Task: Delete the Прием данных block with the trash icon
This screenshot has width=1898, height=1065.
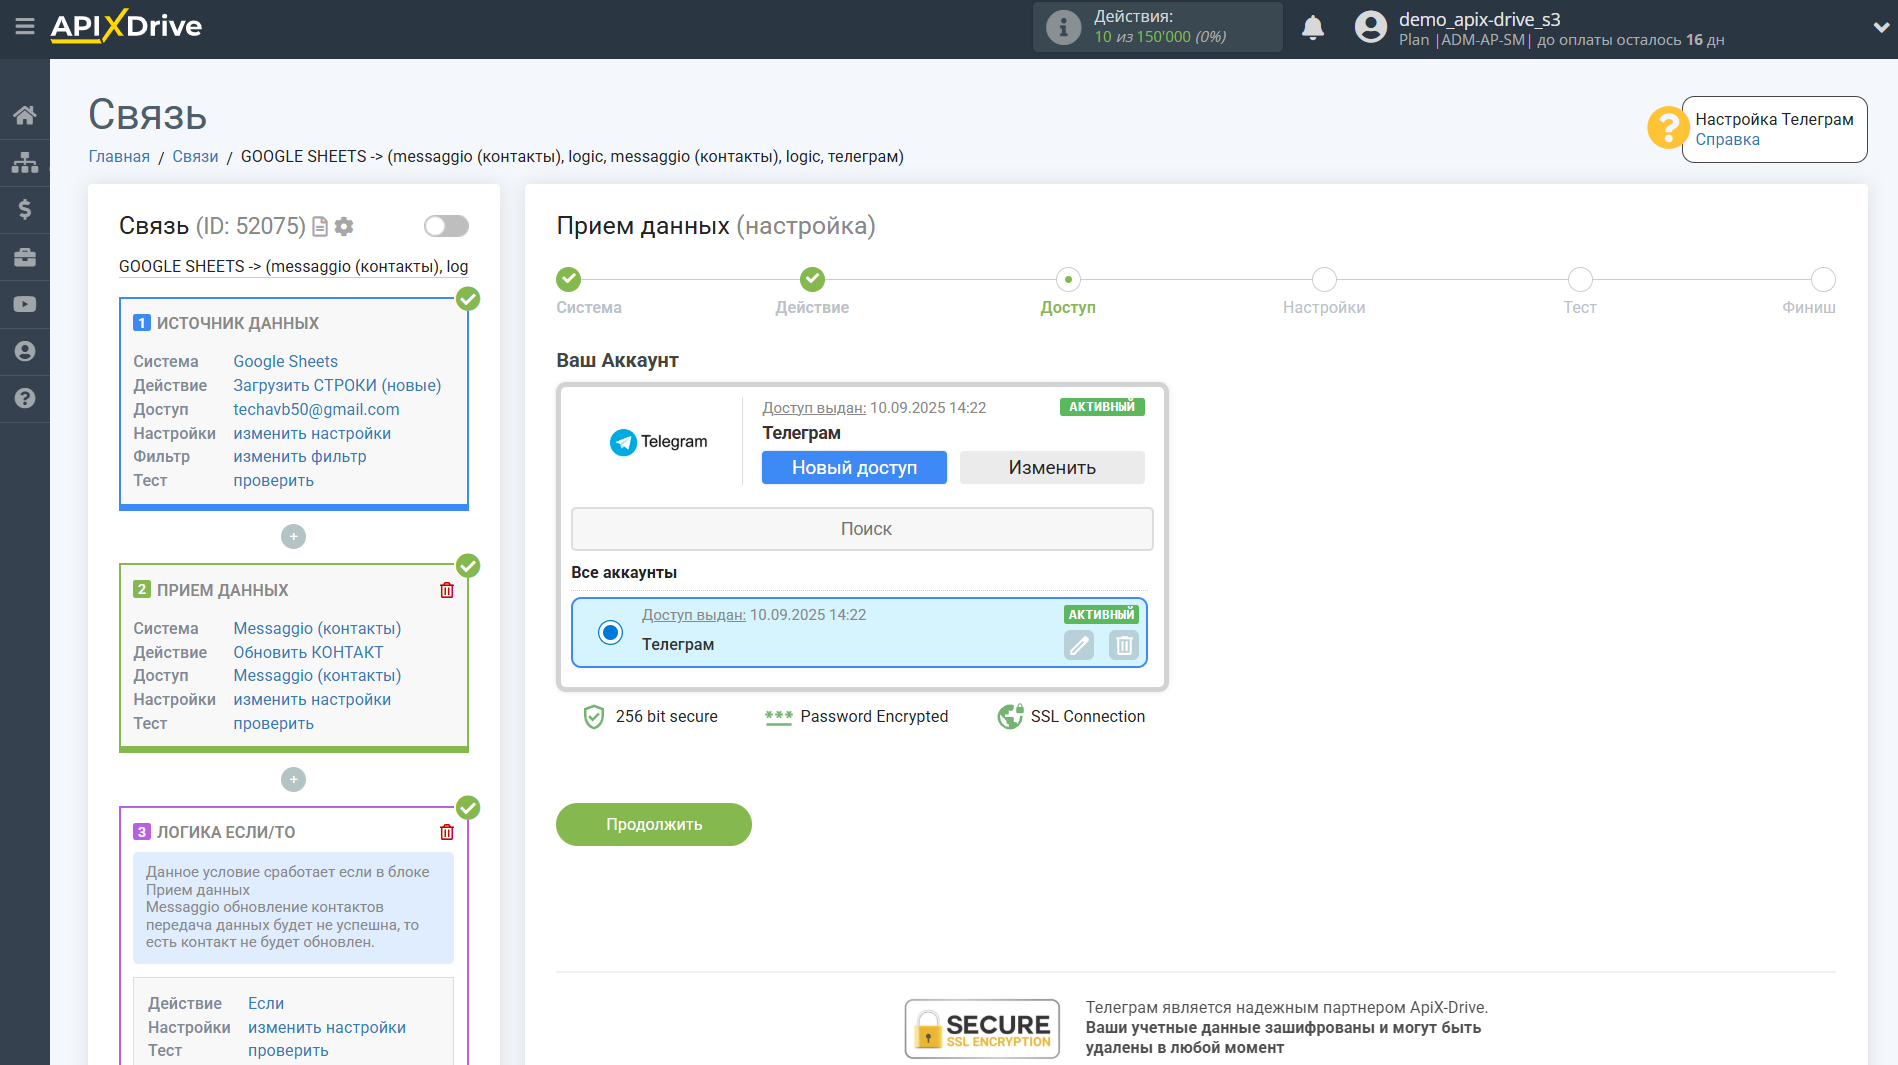Action: [x=447, y=590]
